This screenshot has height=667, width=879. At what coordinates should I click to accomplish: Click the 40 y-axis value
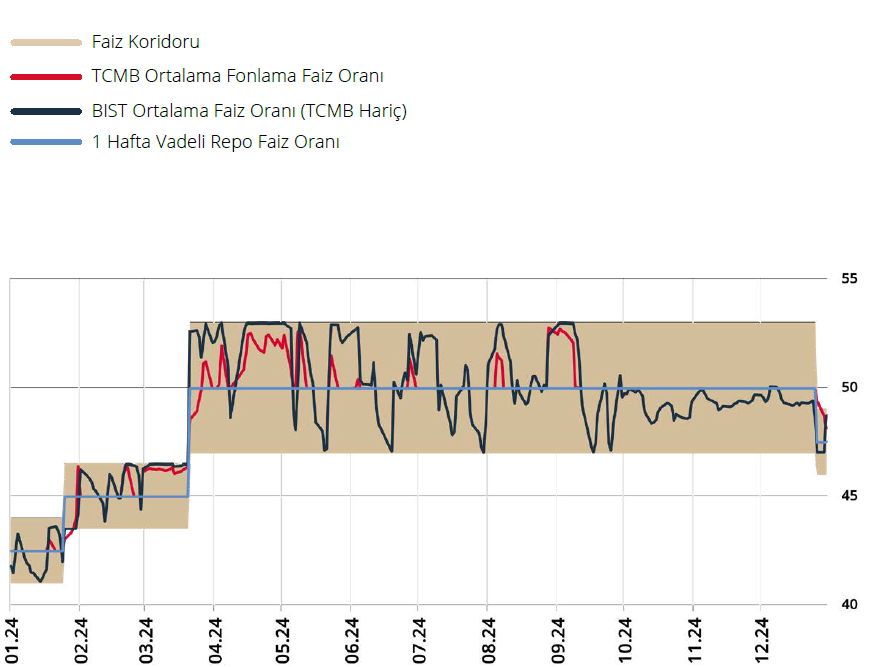click(849, 604)
